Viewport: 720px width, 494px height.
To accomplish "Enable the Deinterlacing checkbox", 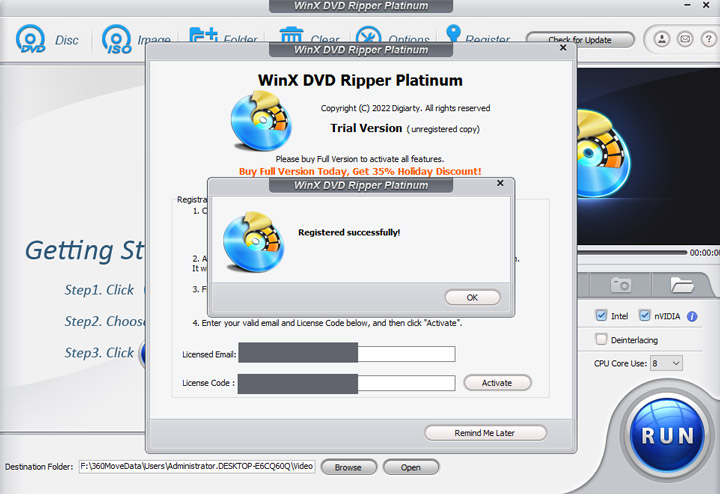I will tap(601, 340).
